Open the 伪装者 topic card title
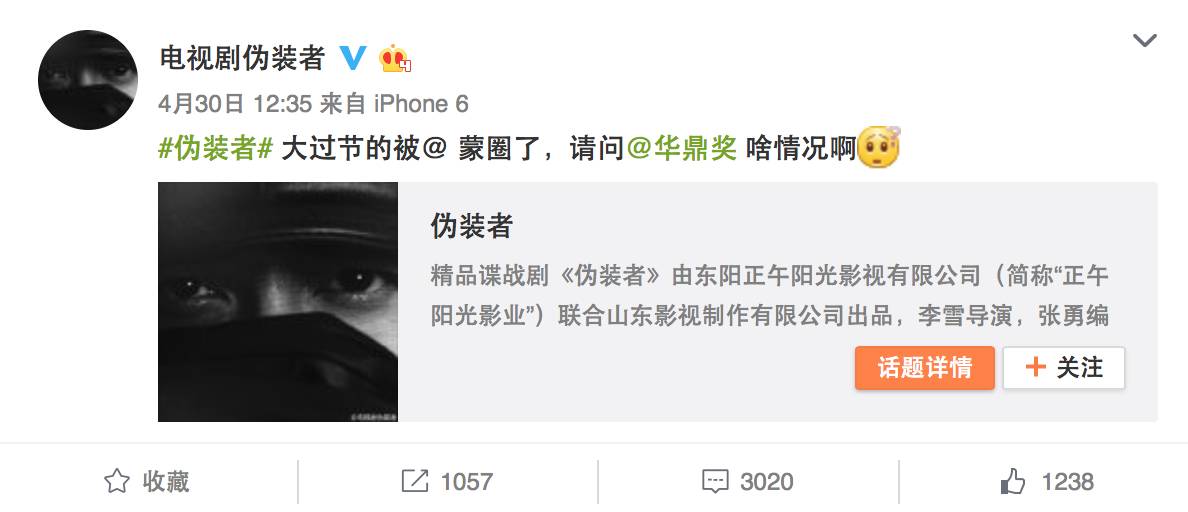This screenshot has width=1188, height=512. (471, 226)
